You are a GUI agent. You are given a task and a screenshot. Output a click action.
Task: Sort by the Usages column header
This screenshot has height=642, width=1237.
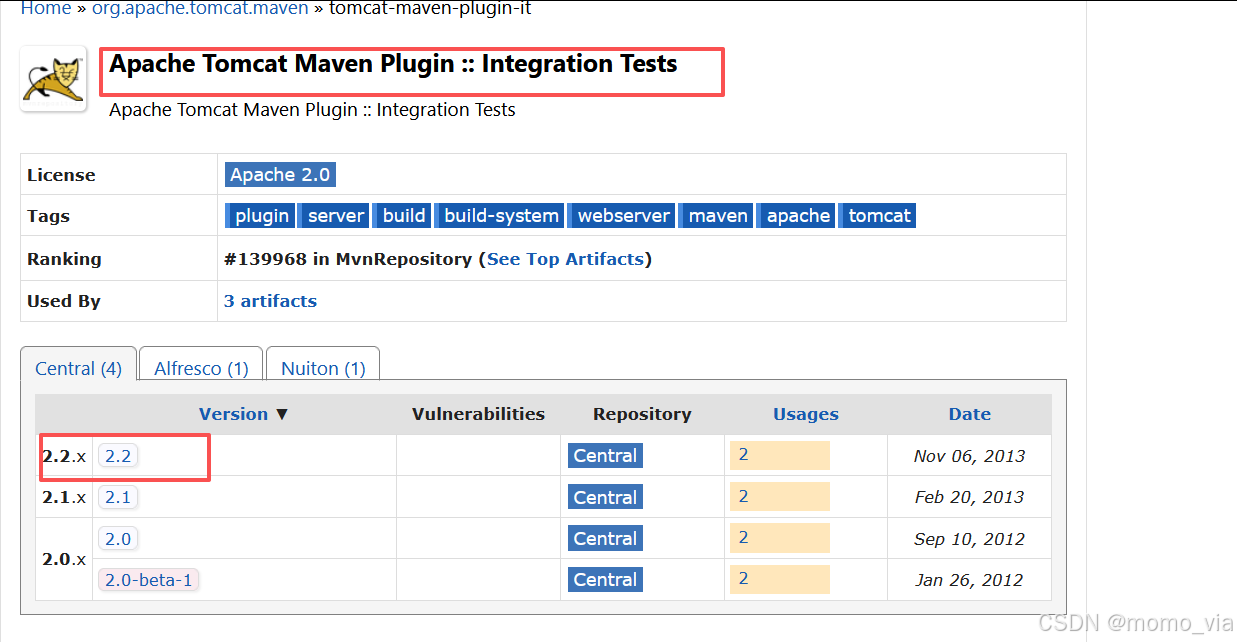806,414
